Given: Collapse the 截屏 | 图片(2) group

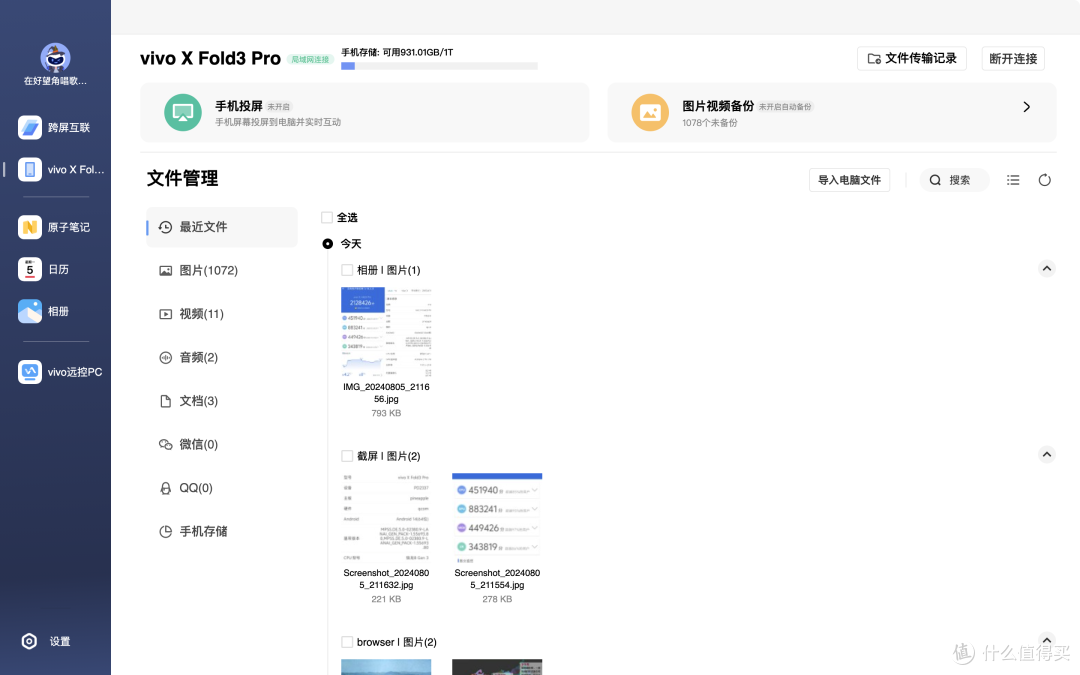Looking at the screenshot, I should pos(1047,455).
